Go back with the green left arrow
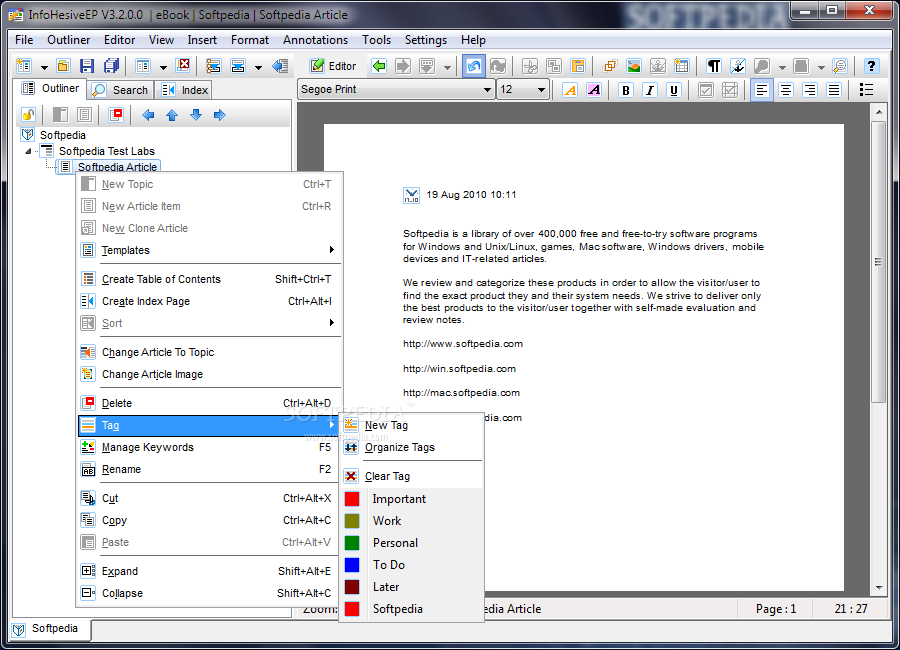900x650 pixels. (x=379, y=66)
